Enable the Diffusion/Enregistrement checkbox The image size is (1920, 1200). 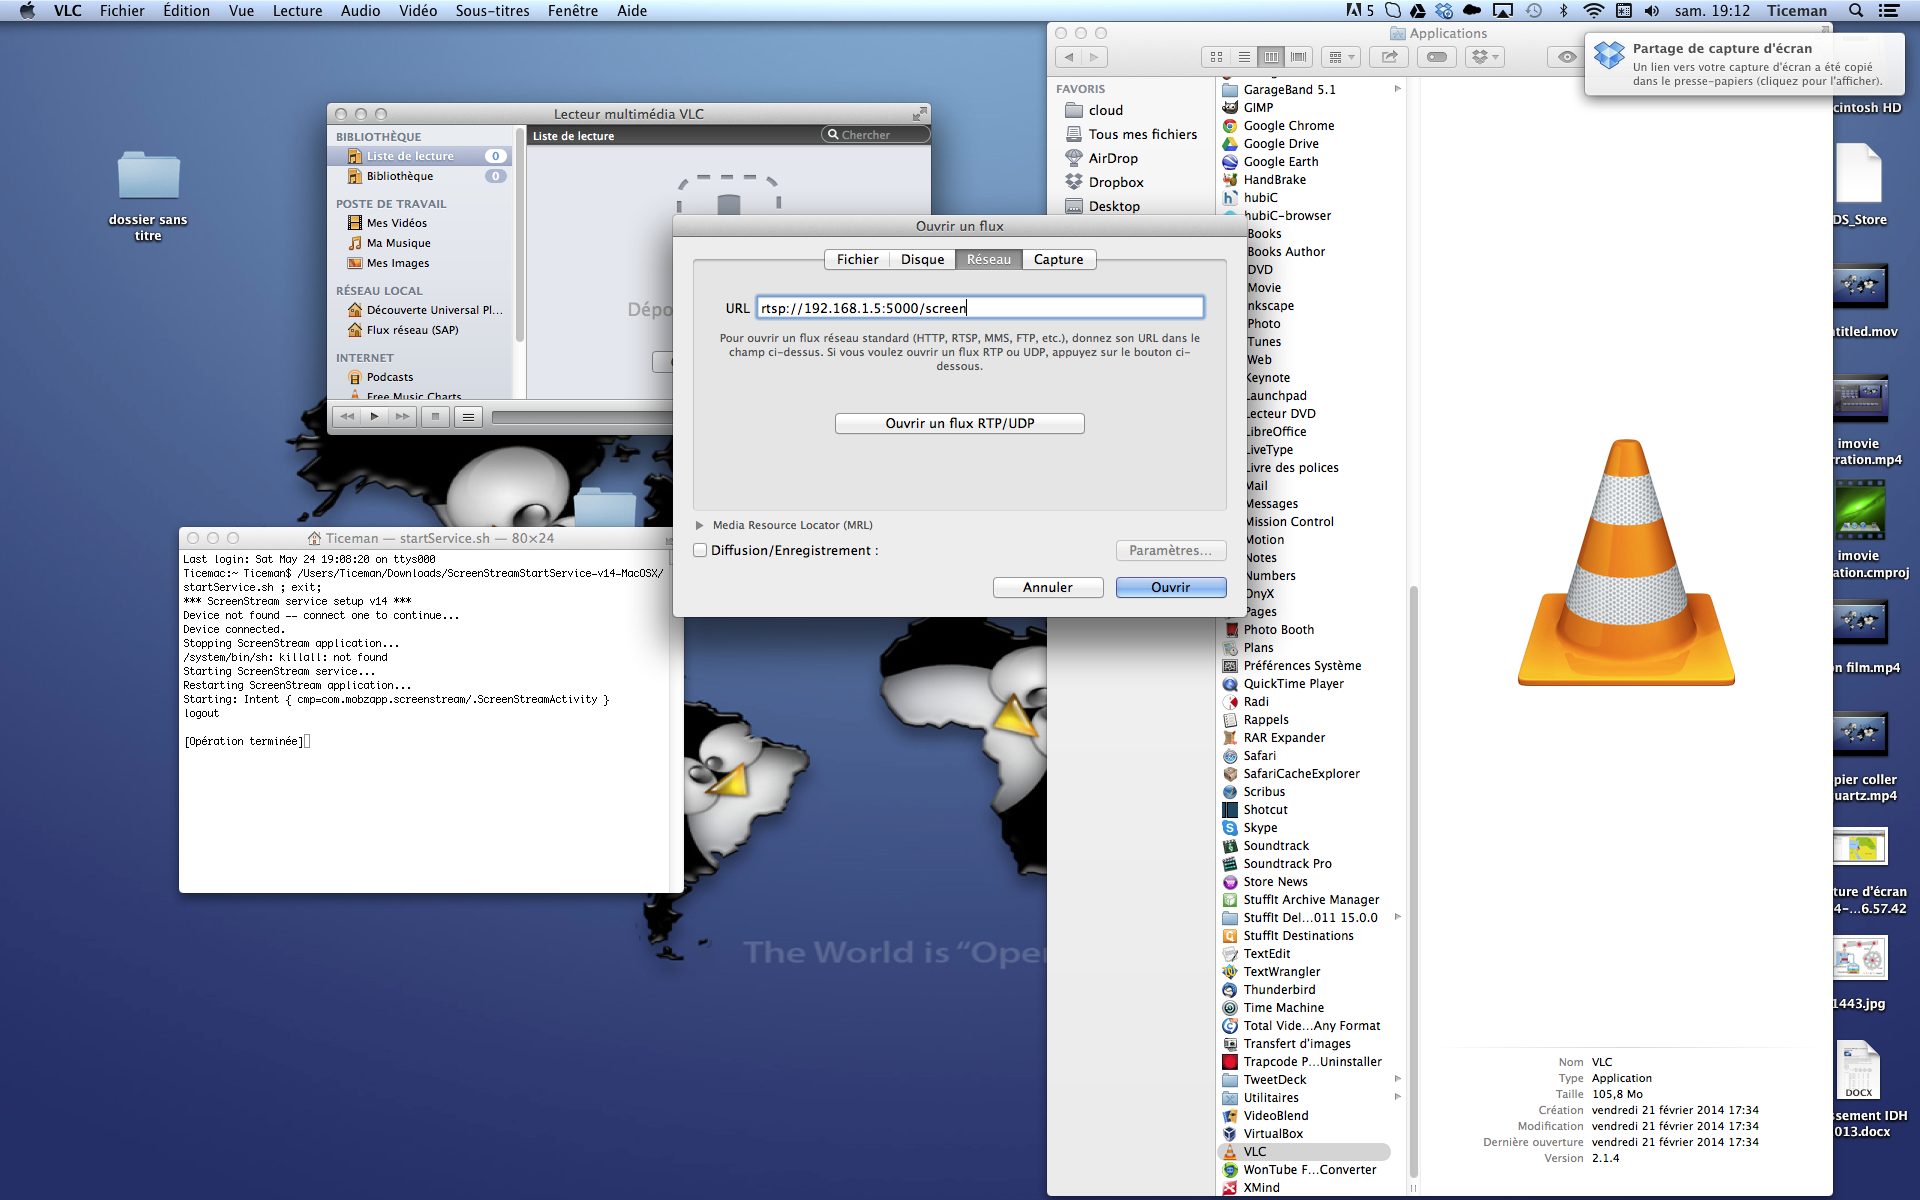[x=700, y=551]
